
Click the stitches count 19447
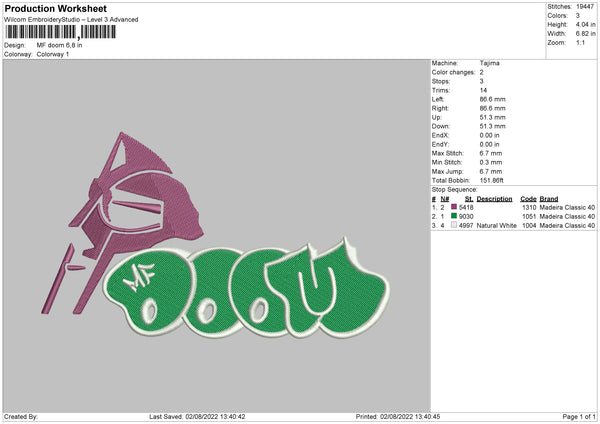(585, 7)
